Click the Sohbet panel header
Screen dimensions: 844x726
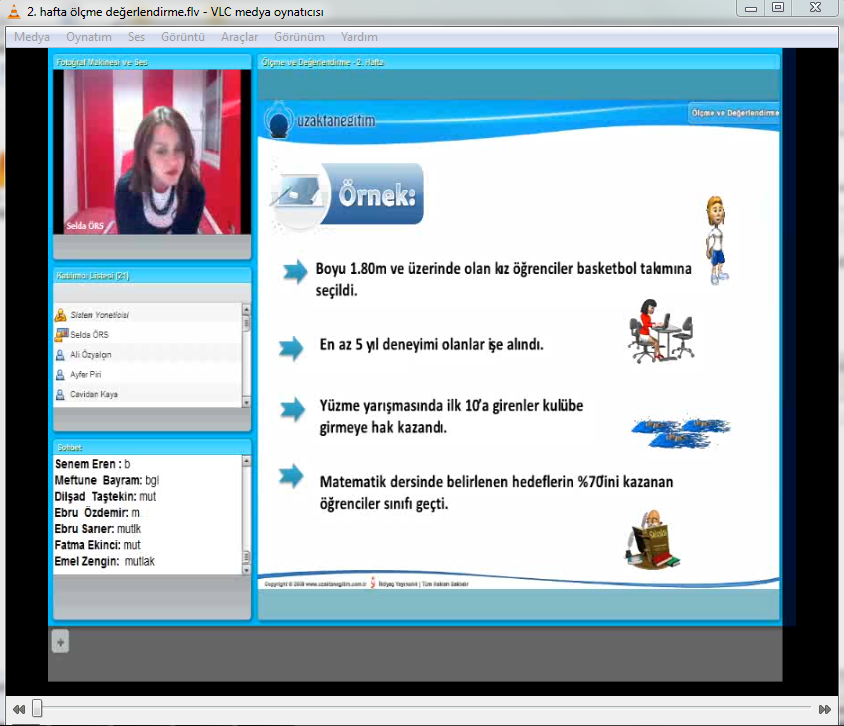pos(152,447)
